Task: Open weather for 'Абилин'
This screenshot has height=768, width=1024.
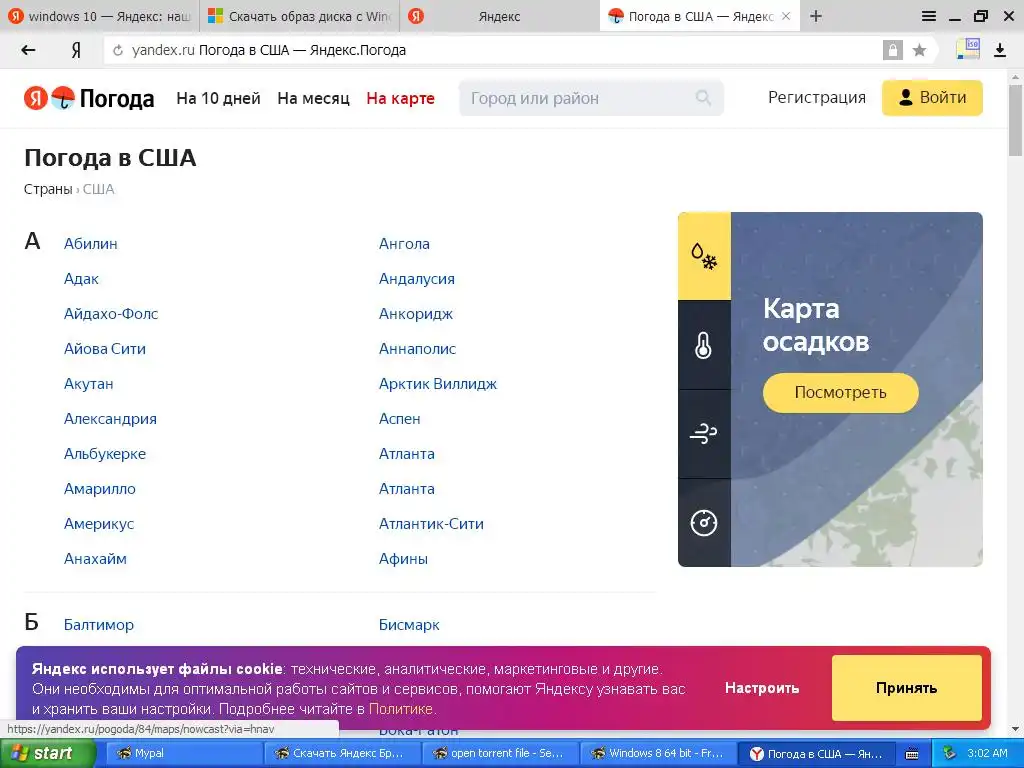Action: [x=91, y=244]
